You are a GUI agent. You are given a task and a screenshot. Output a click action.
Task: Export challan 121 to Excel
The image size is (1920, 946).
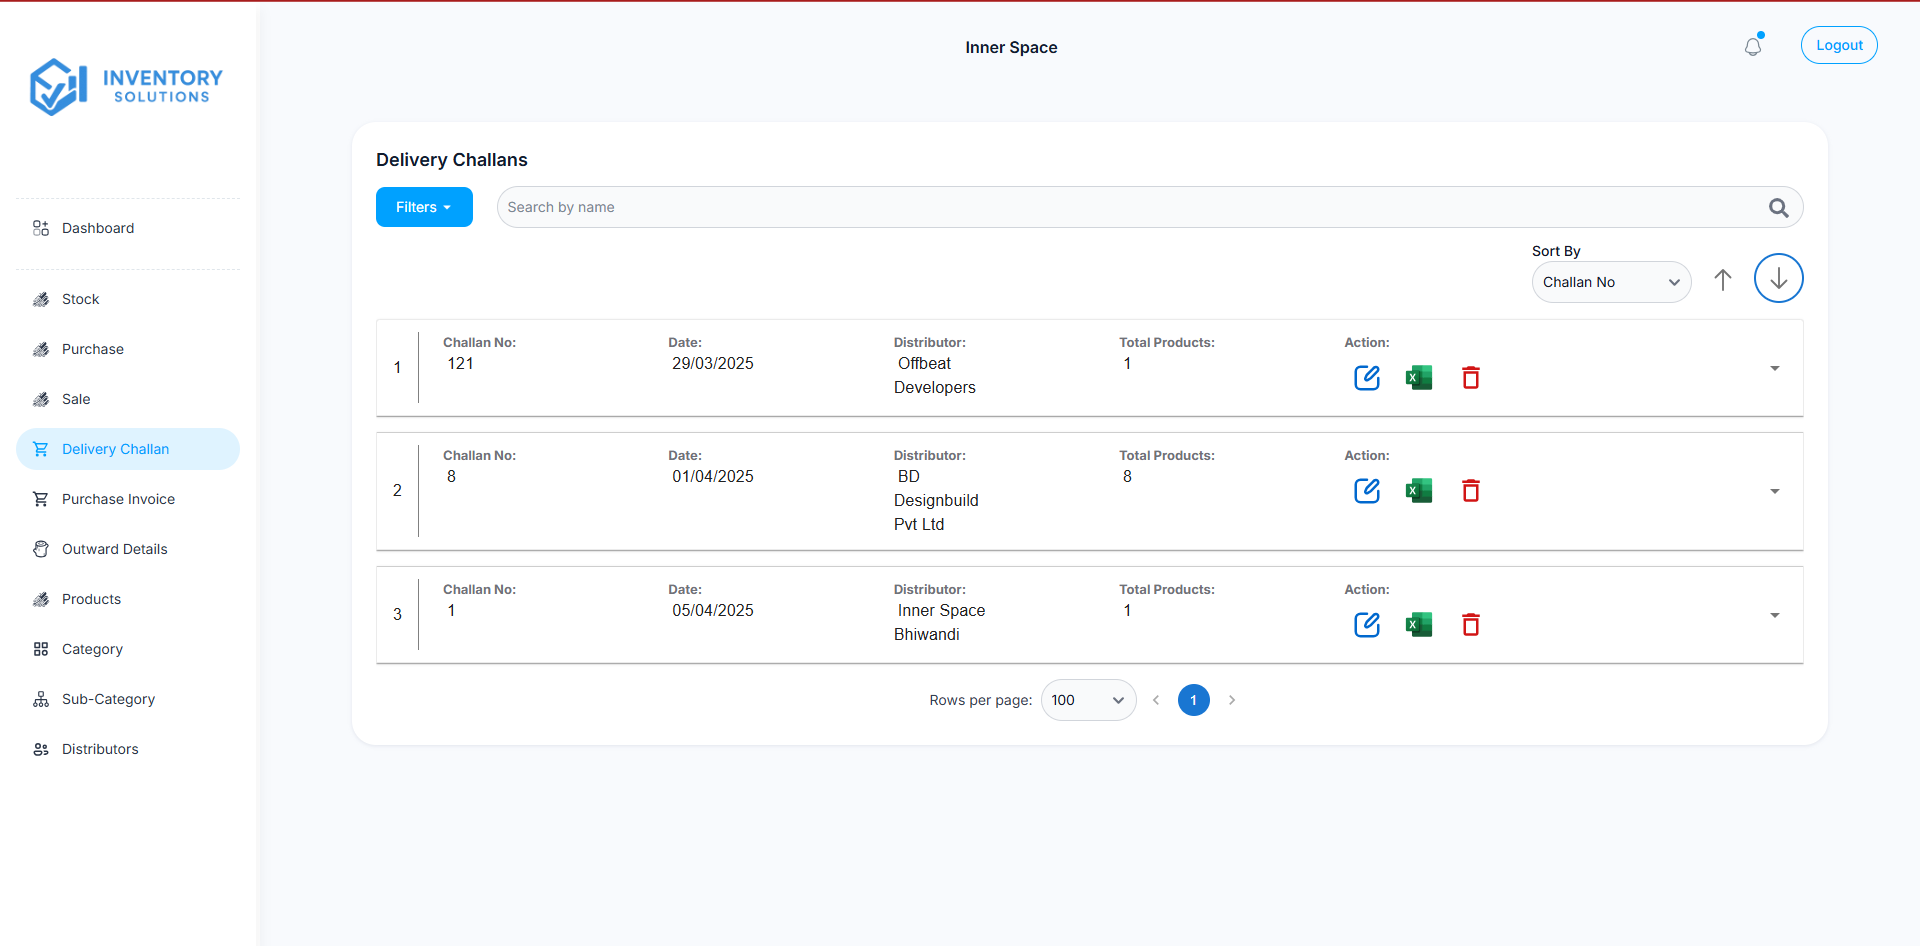tap(1419, 377)
